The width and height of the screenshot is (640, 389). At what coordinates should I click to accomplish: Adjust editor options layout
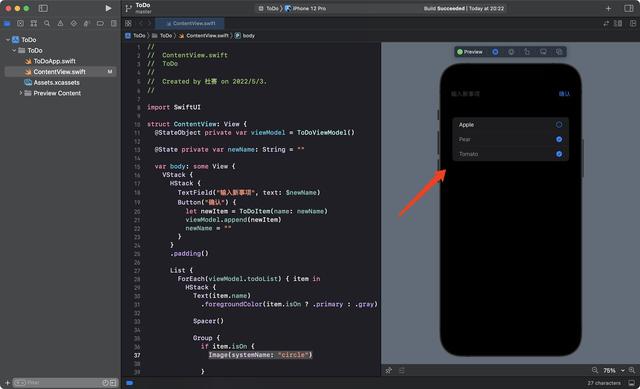618,24
